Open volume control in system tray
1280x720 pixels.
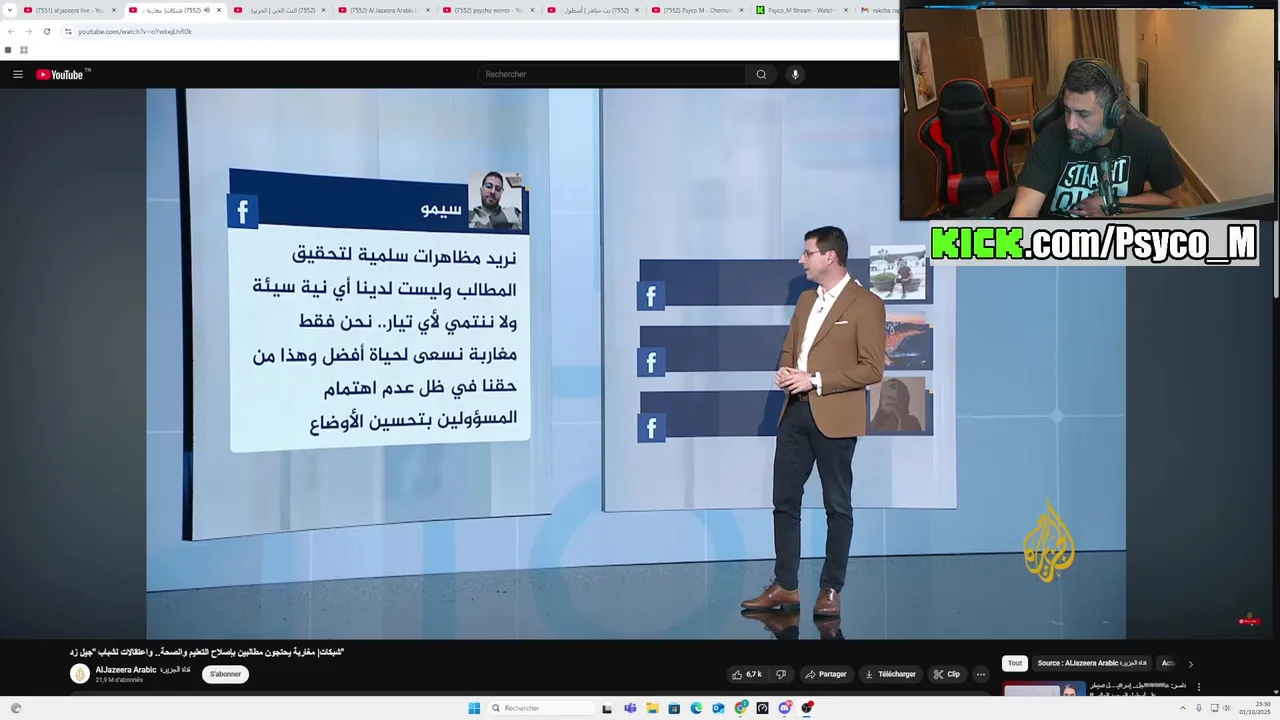(1227, 708)
